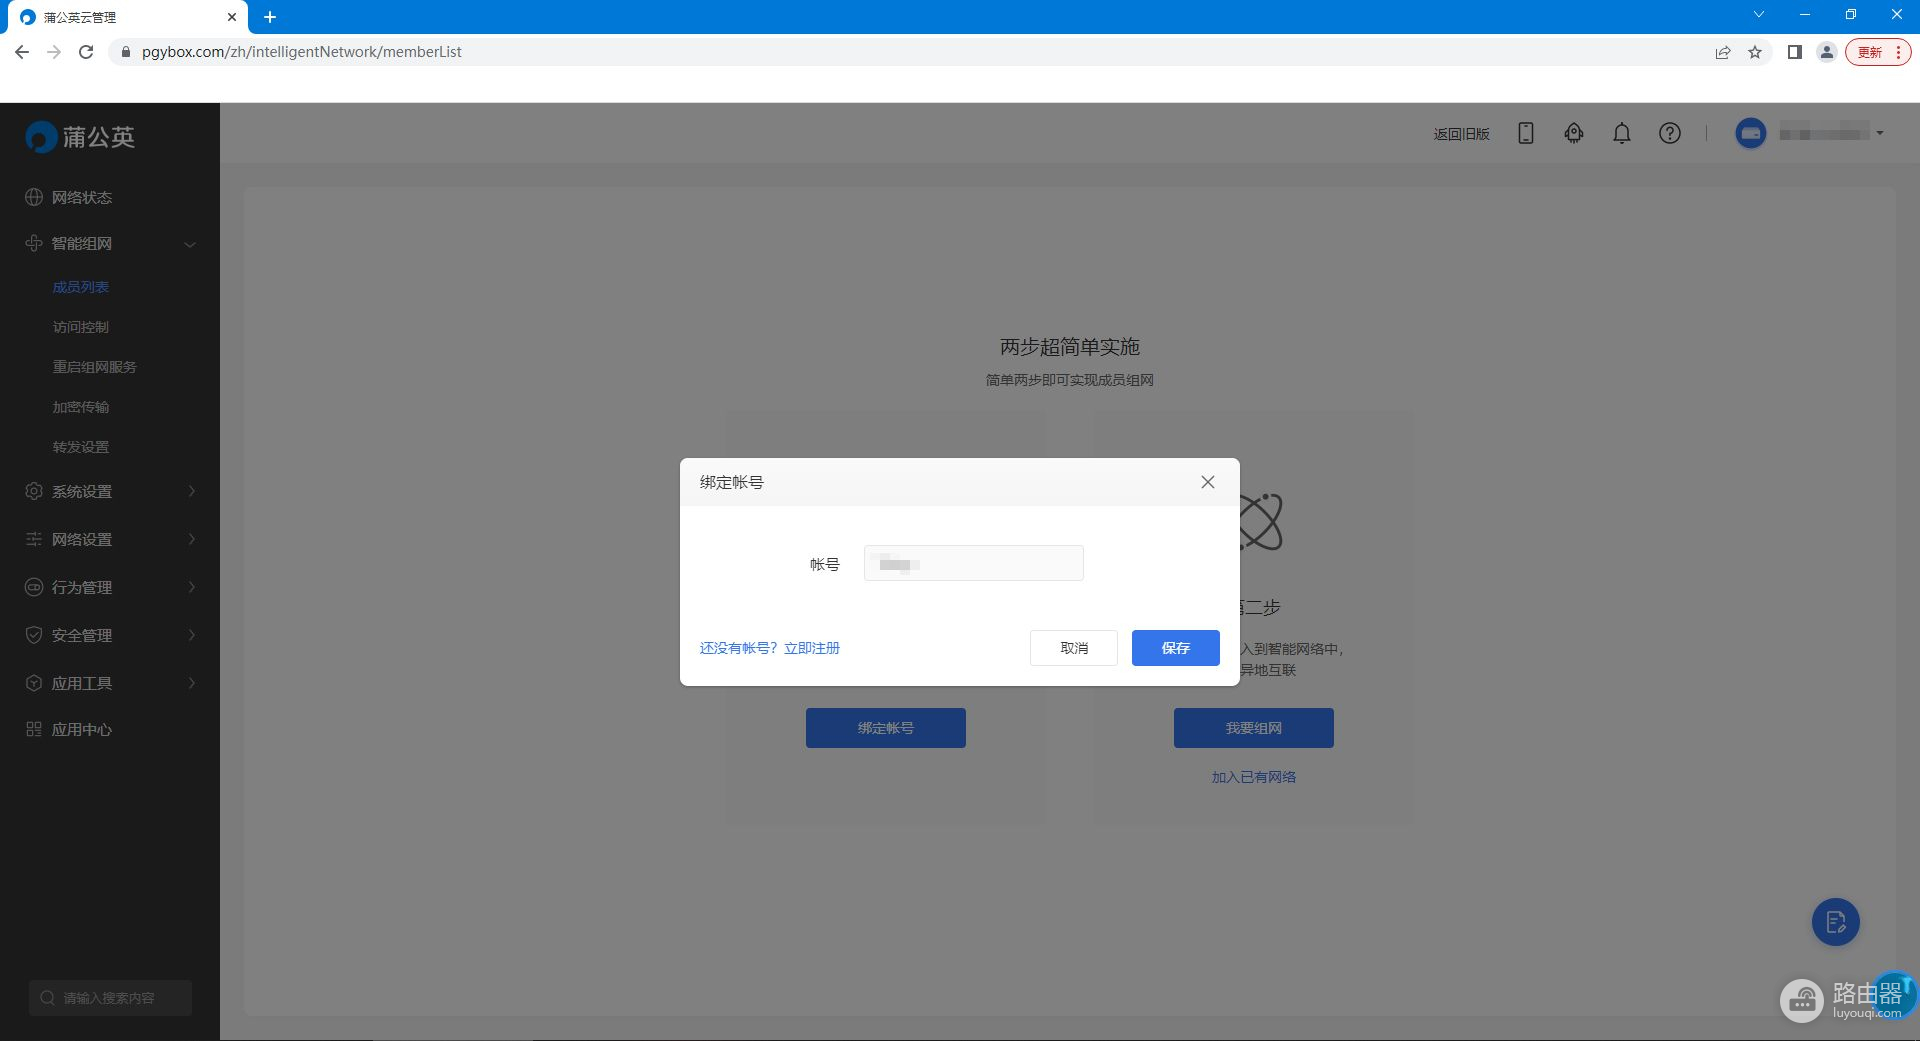Click the sidebar search magnifier icon
Screen dimensions: 1920x1041
[x=47, y=998]
